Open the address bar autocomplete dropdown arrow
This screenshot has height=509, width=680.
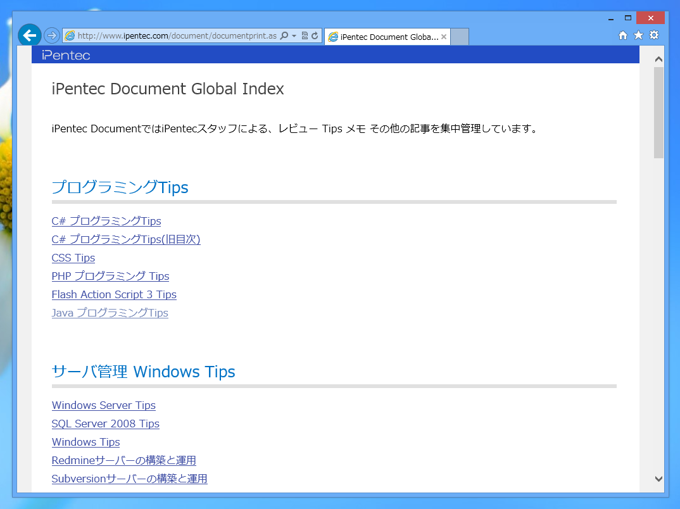[x=294, y=36]
